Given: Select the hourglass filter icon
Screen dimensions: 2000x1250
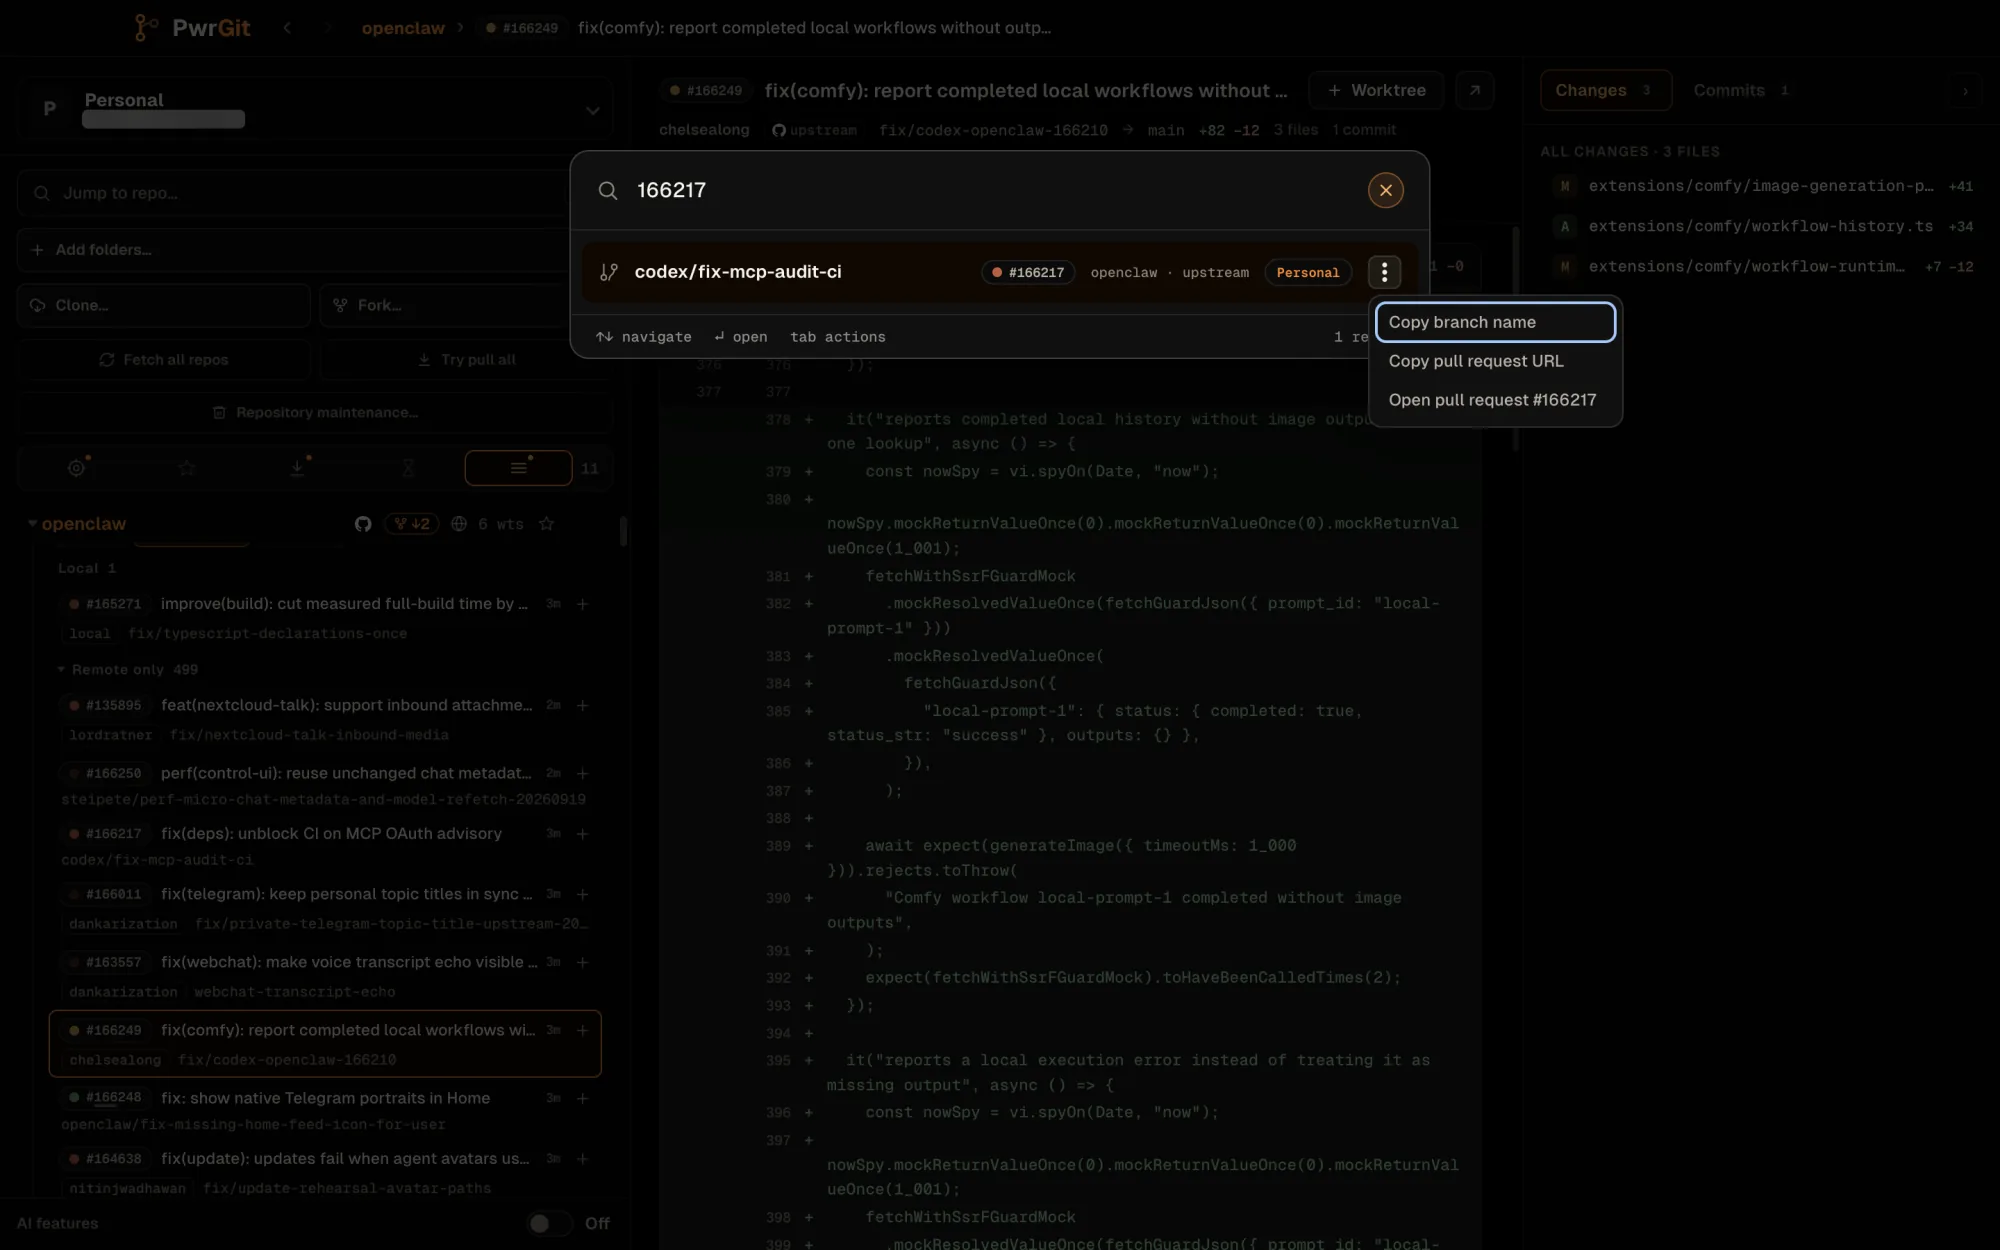Looking at the screenshot, I should (408, 467).
